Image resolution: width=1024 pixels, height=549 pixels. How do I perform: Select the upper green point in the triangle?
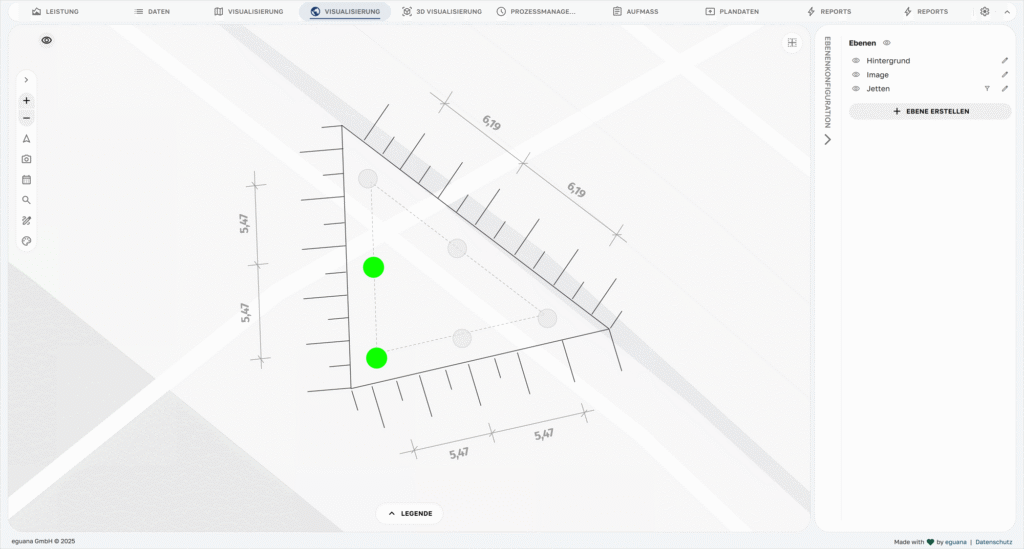point(373,267)
